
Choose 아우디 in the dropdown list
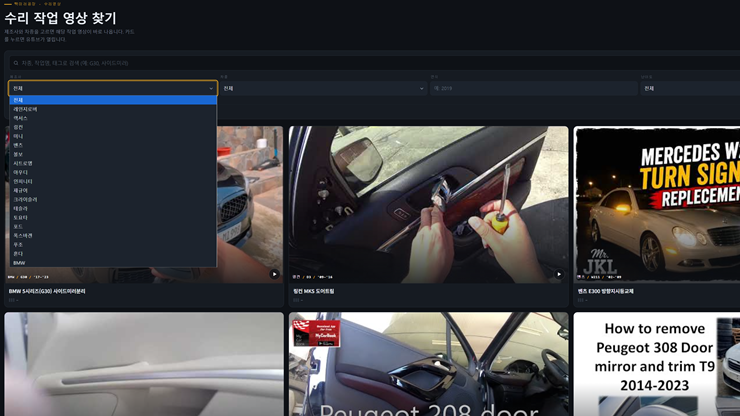pyautogui.click(x=113, y=172)
